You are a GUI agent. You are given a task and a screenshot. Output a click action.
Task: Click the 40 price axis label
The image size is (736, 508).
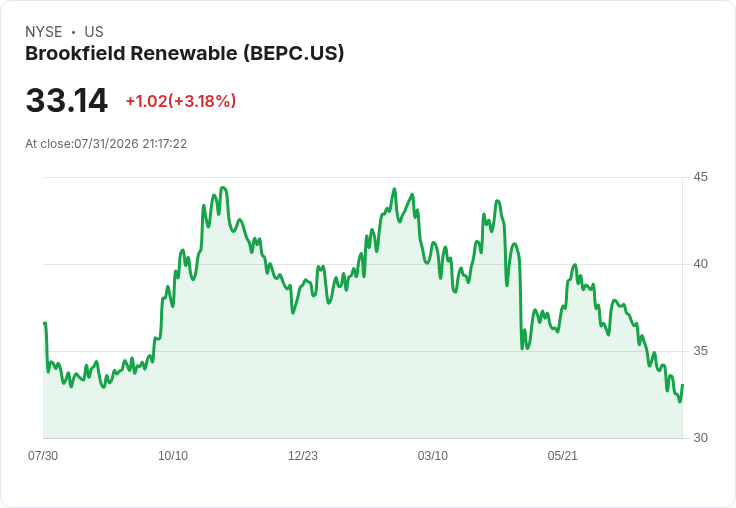[700, 264]
